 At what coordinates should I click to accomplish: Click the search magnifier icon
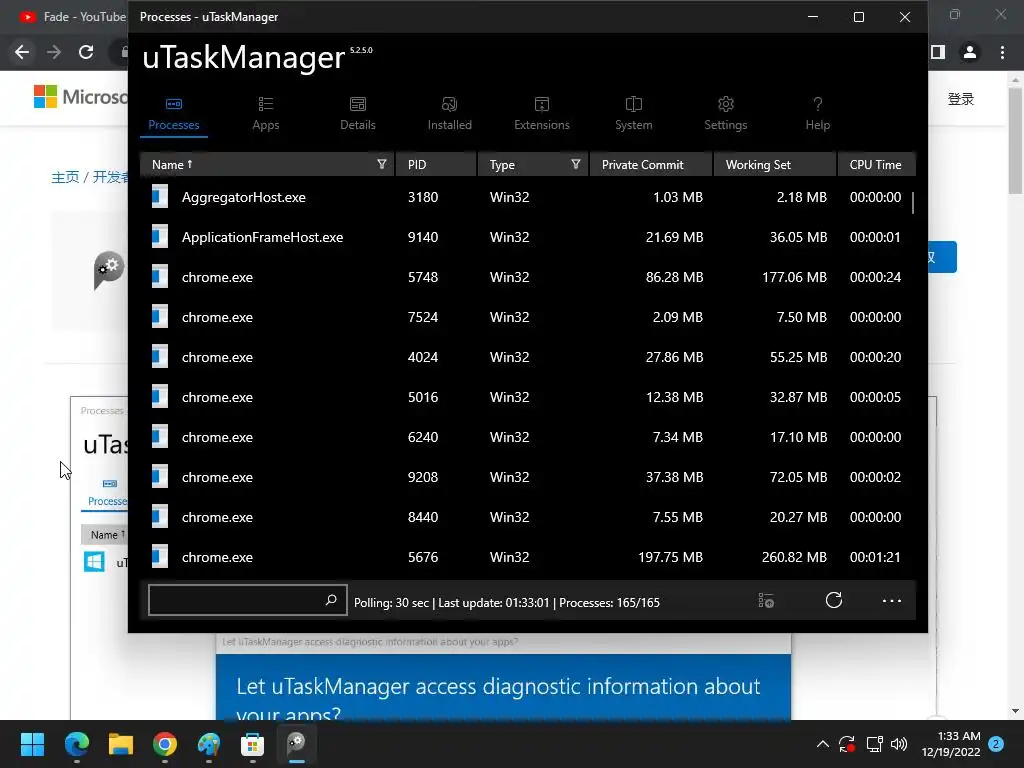pyautogui.click(x=331, y=600)
